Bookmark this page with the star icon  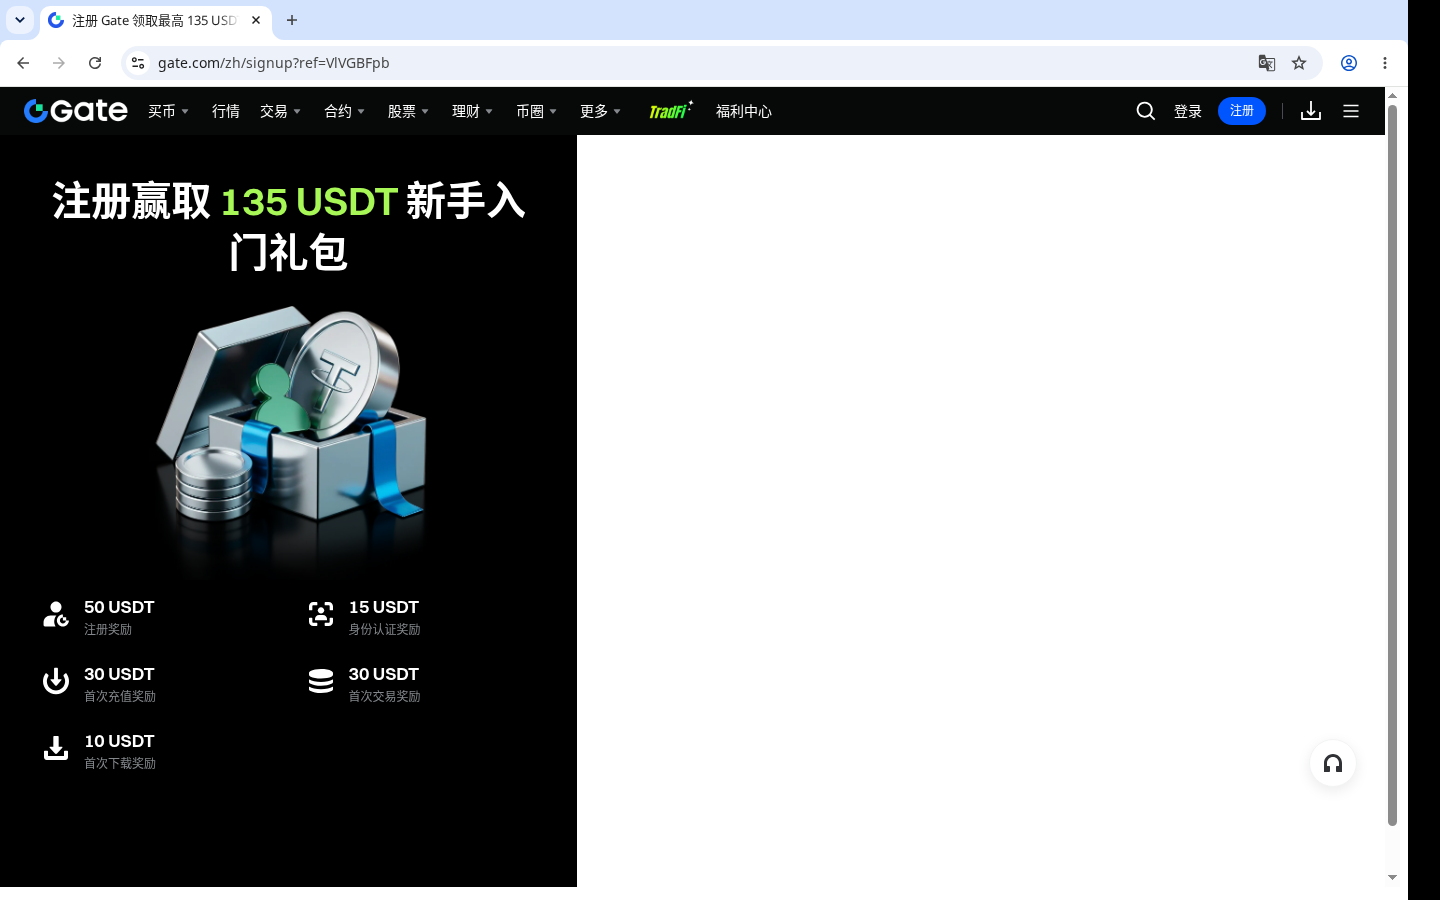1299,63
